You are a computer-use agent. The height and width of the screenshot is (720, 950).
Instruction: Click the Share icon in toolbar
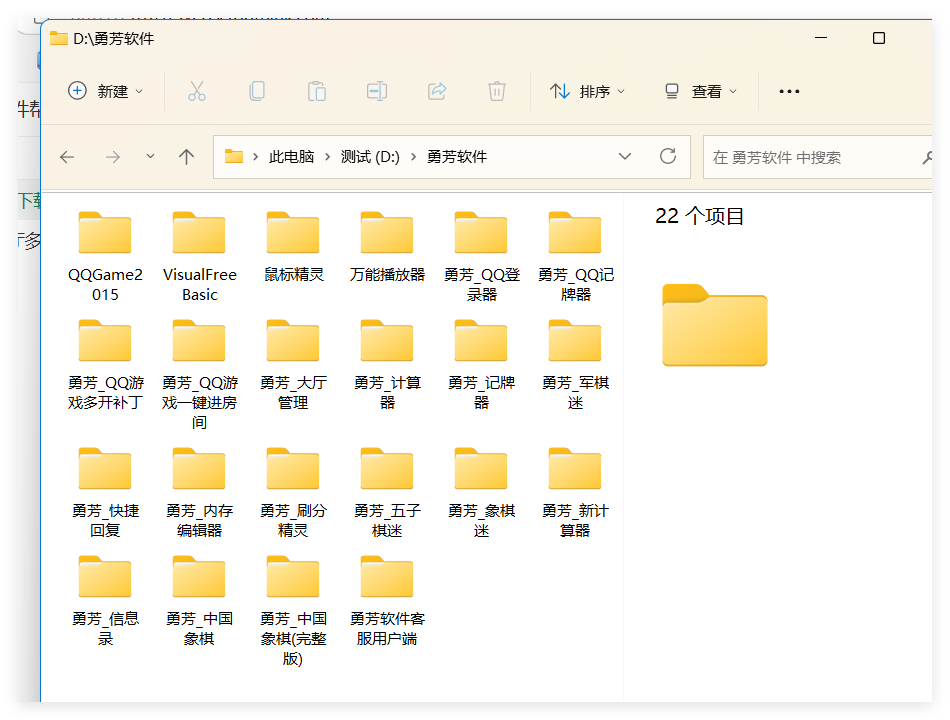437,91
